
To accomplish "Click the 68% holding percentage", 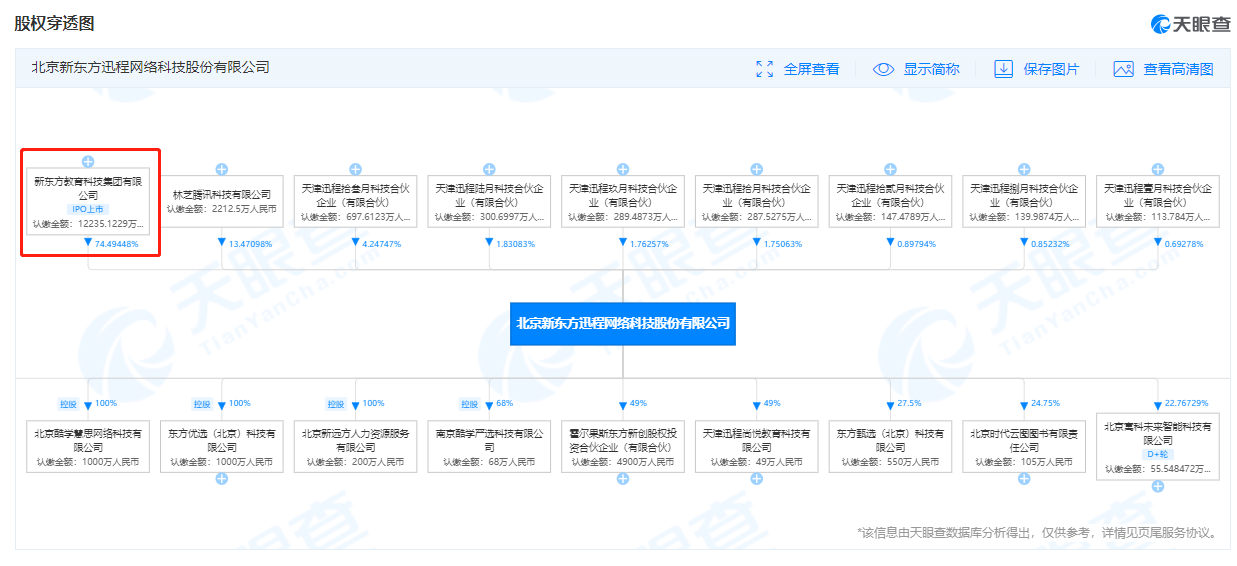I will (x=504, y=403).
